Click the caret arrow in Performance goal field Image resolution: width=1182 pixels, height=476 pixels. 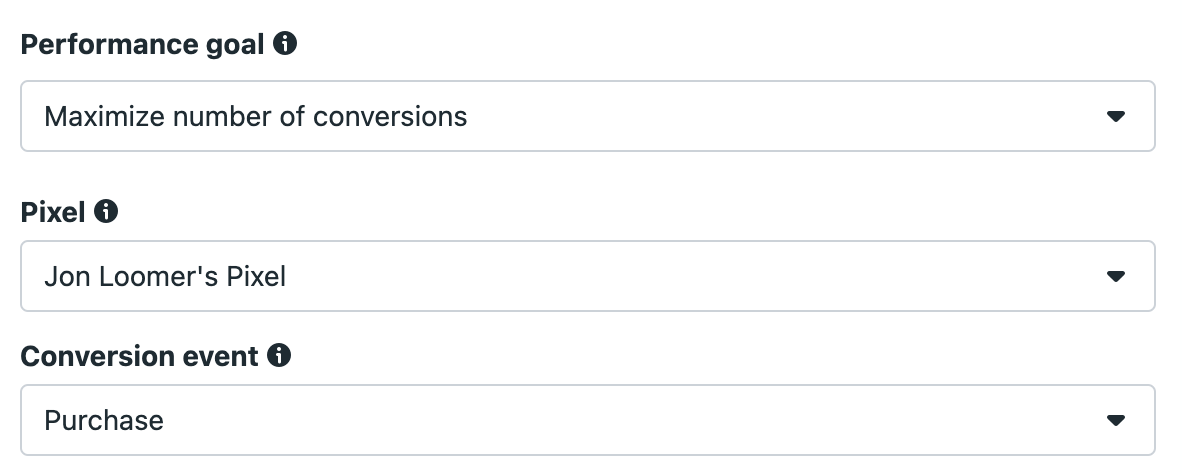[1116, 116]
